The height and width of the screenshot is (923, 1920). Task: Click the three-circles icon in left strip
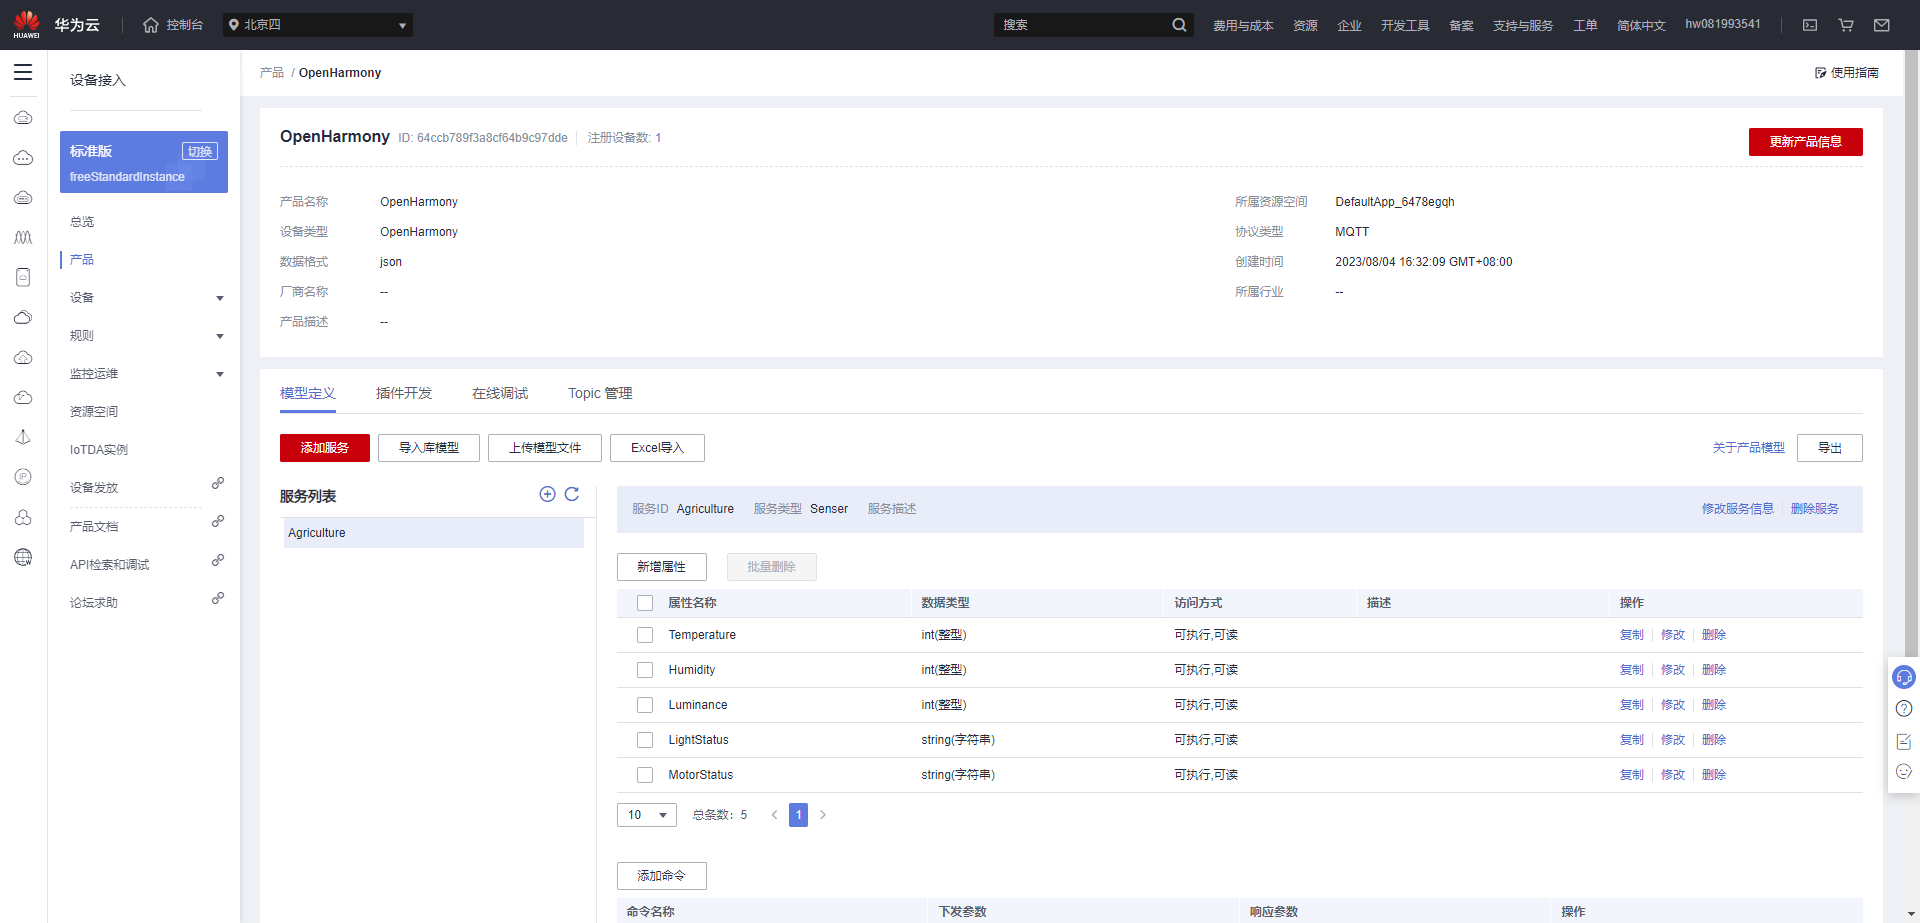pos(23,517)
